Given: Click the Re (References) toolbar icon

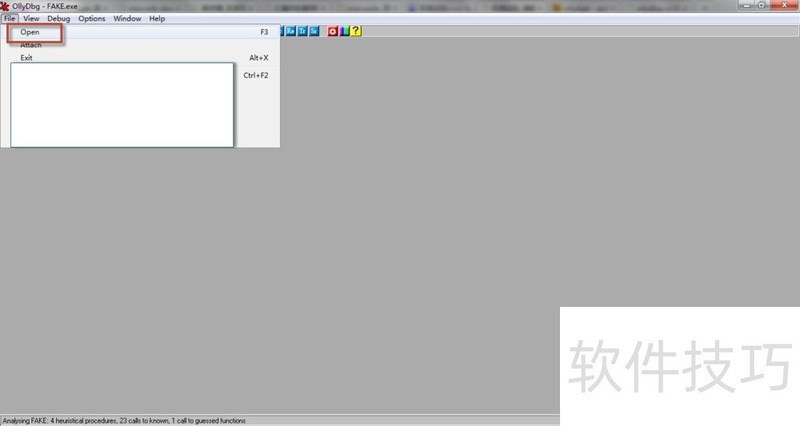Looking at the screenshot, I should coord(290,31).
